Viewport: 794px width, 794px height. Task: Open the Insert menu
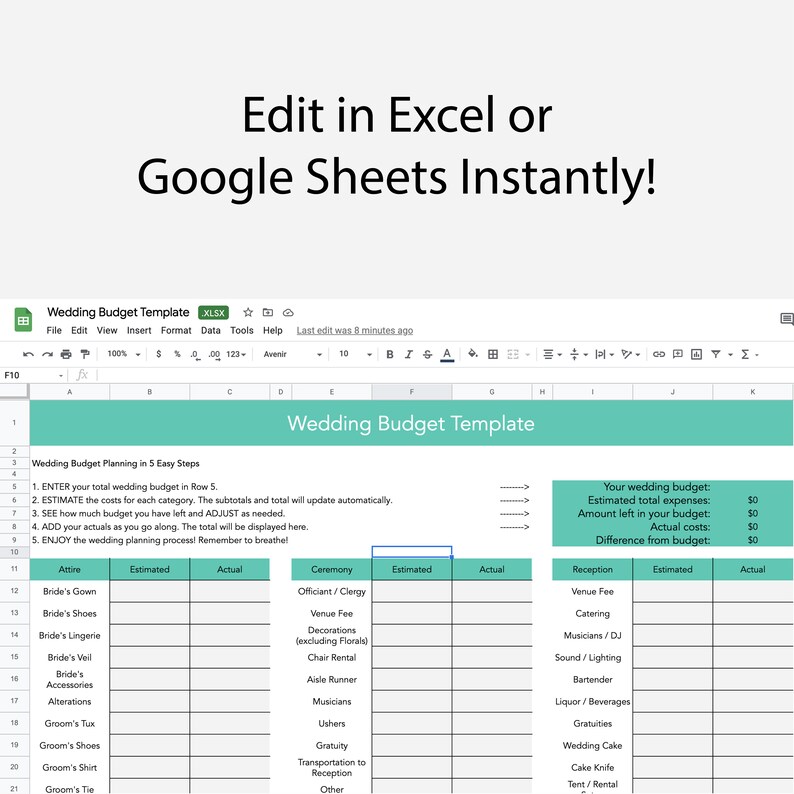[139, 331]
